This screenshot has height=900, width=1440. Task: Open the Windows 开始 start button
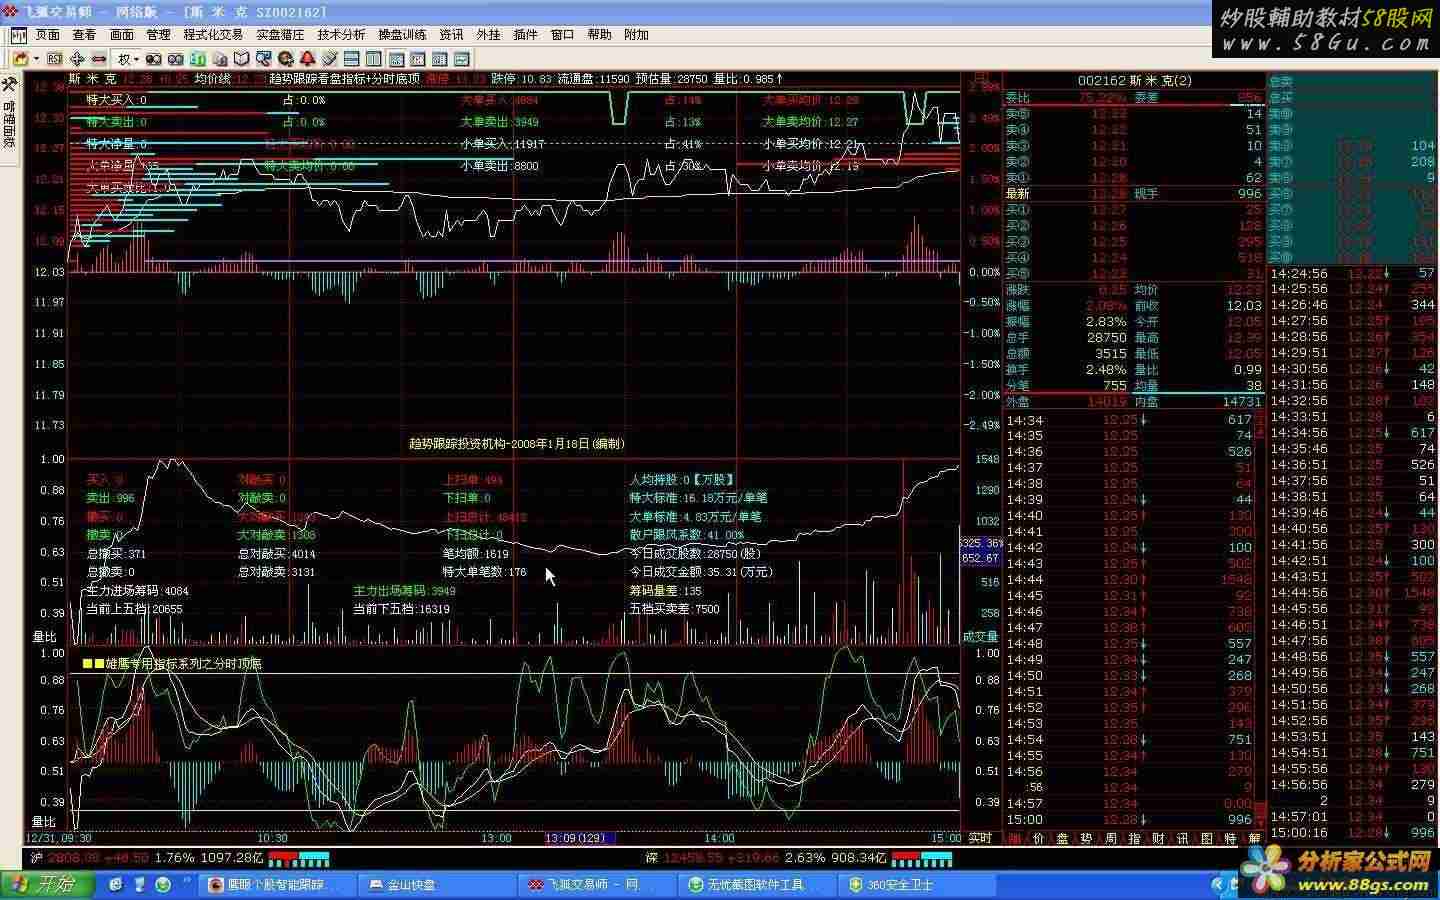pos(49,885)
